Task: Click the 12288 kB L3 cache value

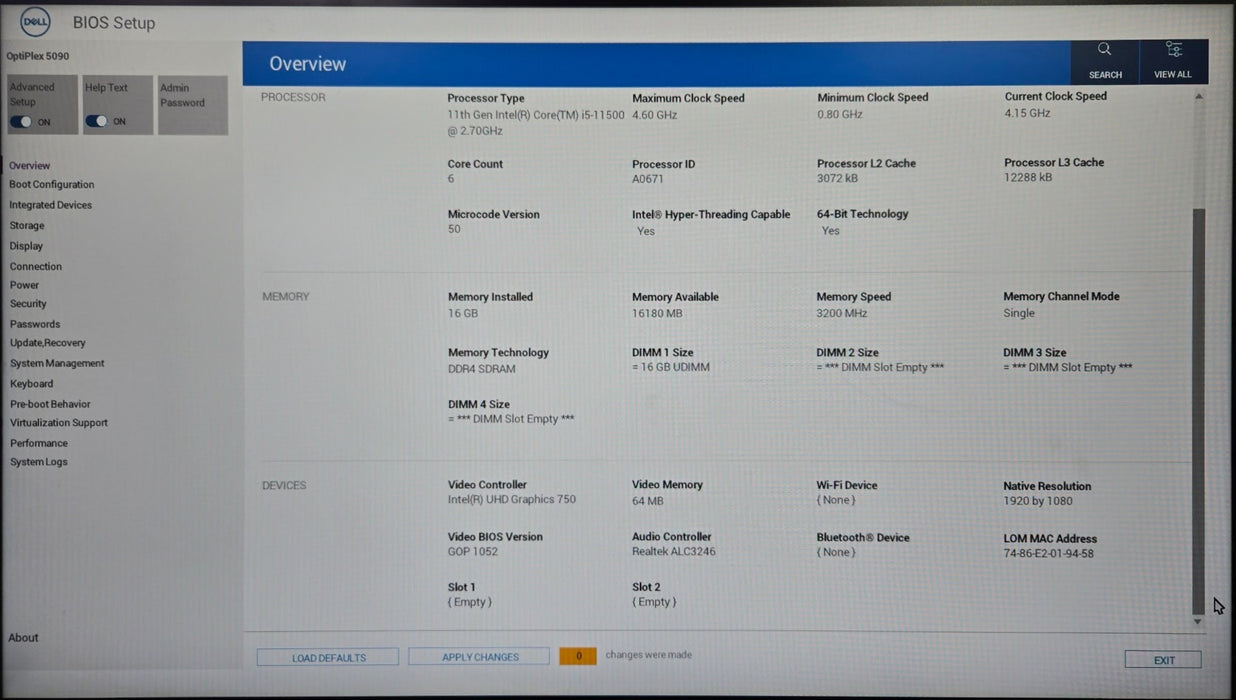Action: tap(1028, 177)
